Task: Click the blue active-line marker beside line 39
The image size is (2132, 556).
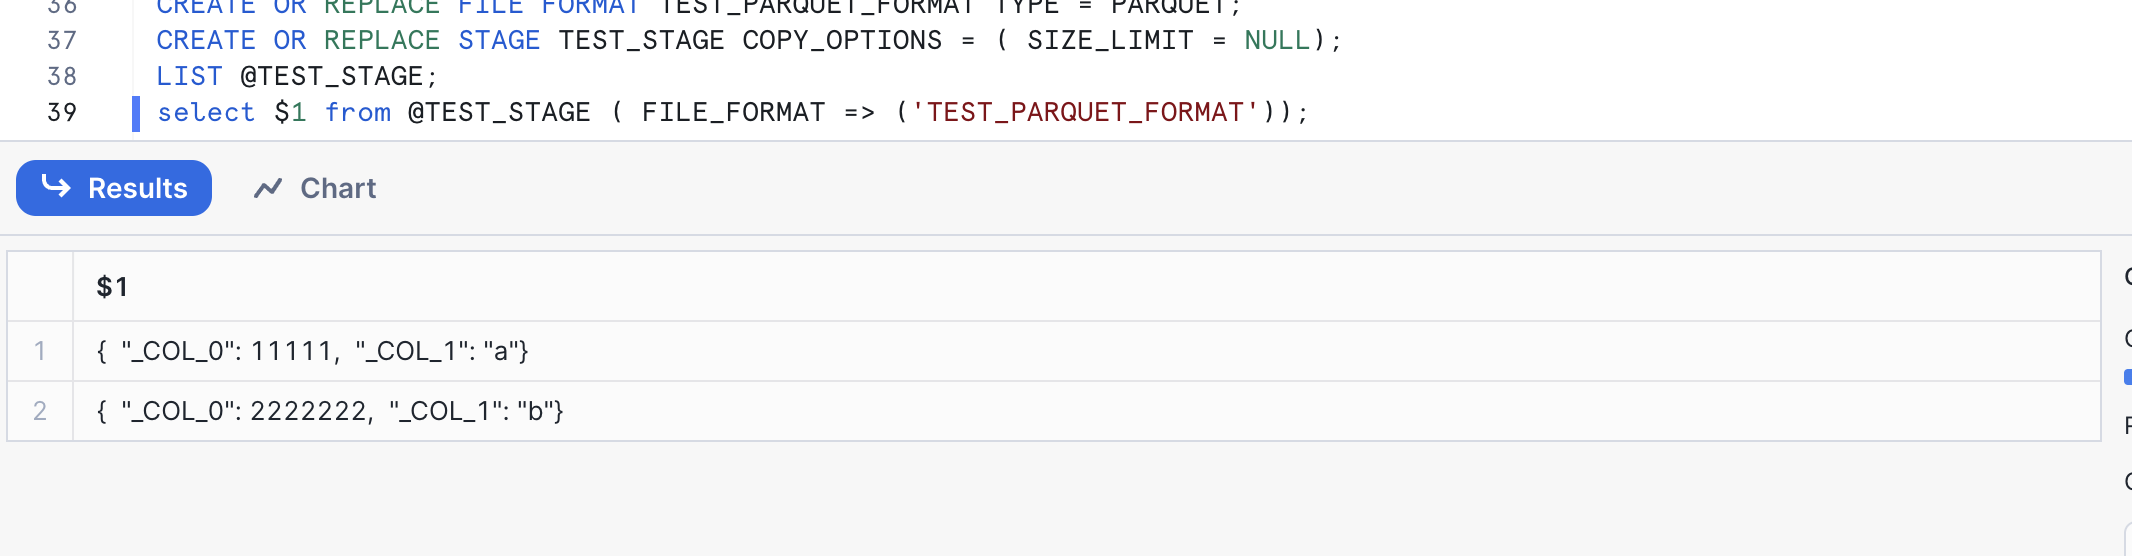Action: click(136, 113)
